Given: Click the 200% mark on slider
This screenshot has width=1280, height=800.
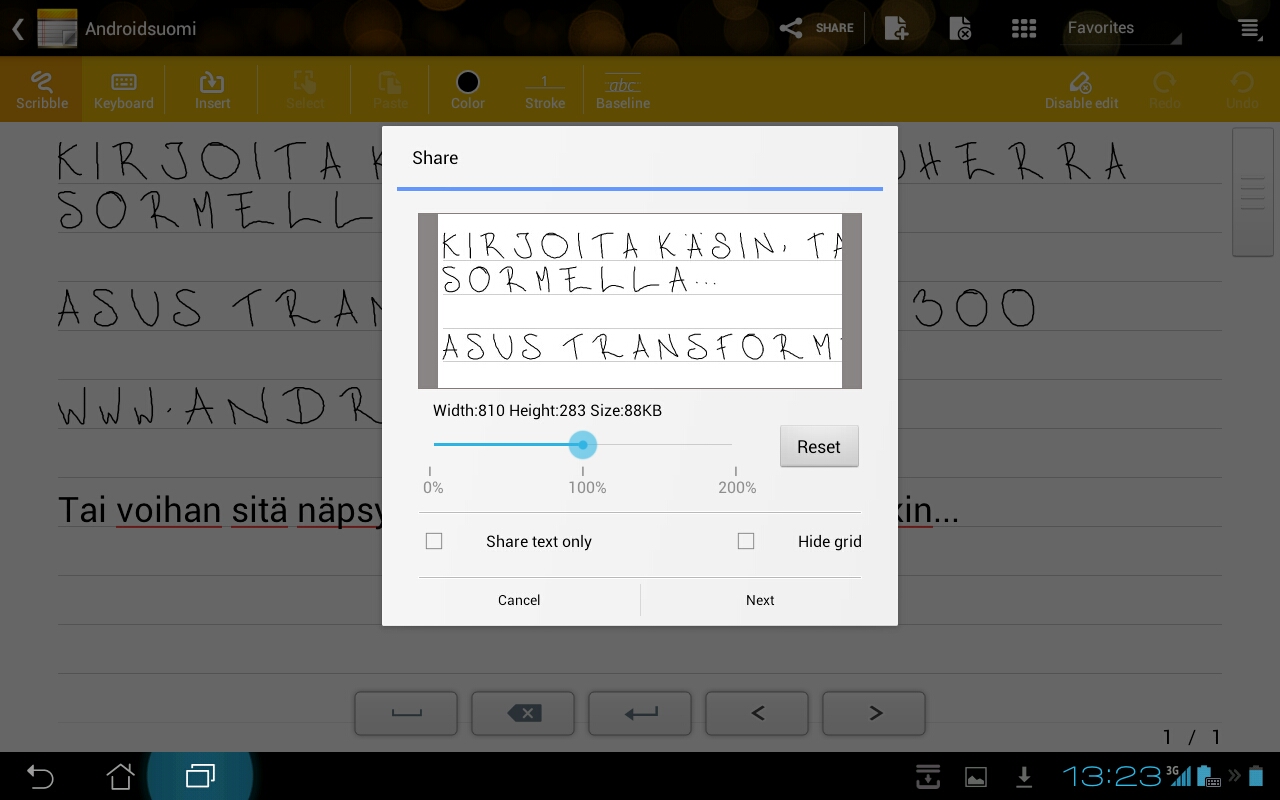Looking at the screenshot, I should click(737, 487).
